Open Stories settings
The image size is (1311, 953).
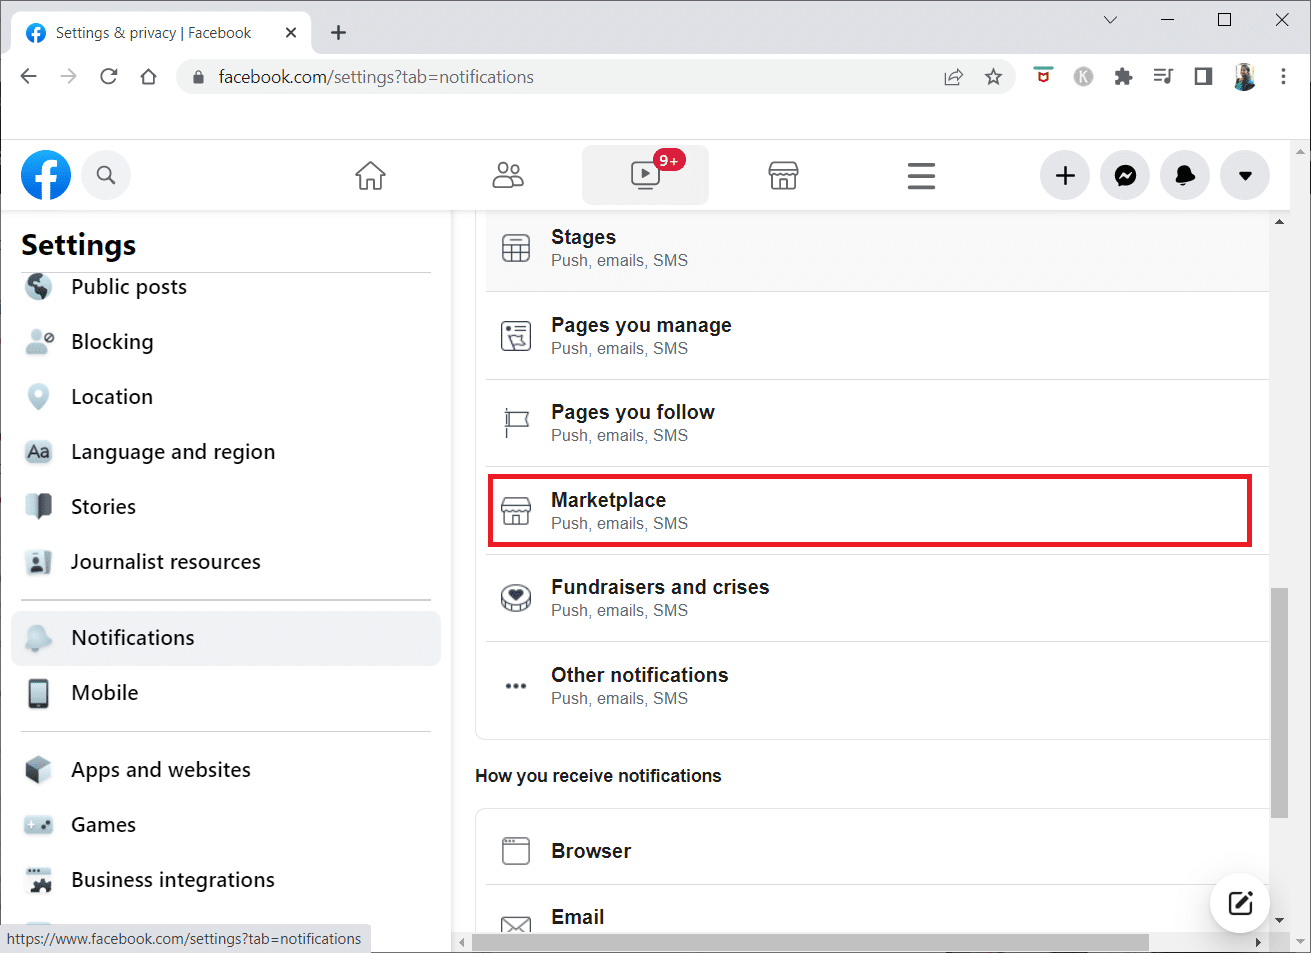[226, 507]
